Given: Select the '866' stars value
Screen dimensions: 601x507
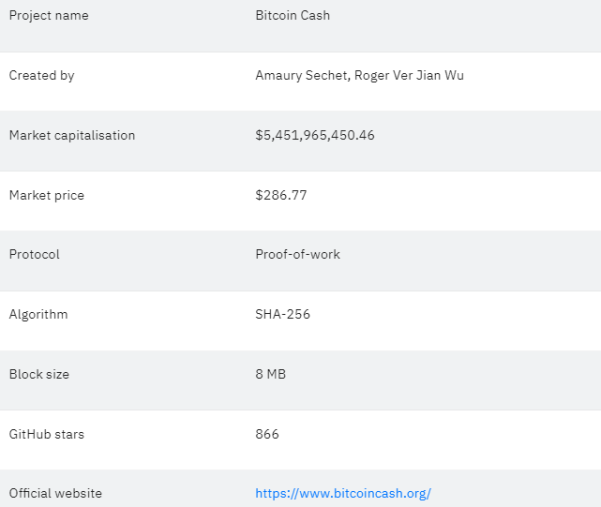Looking at the screenshot, I should click(267, 434).
